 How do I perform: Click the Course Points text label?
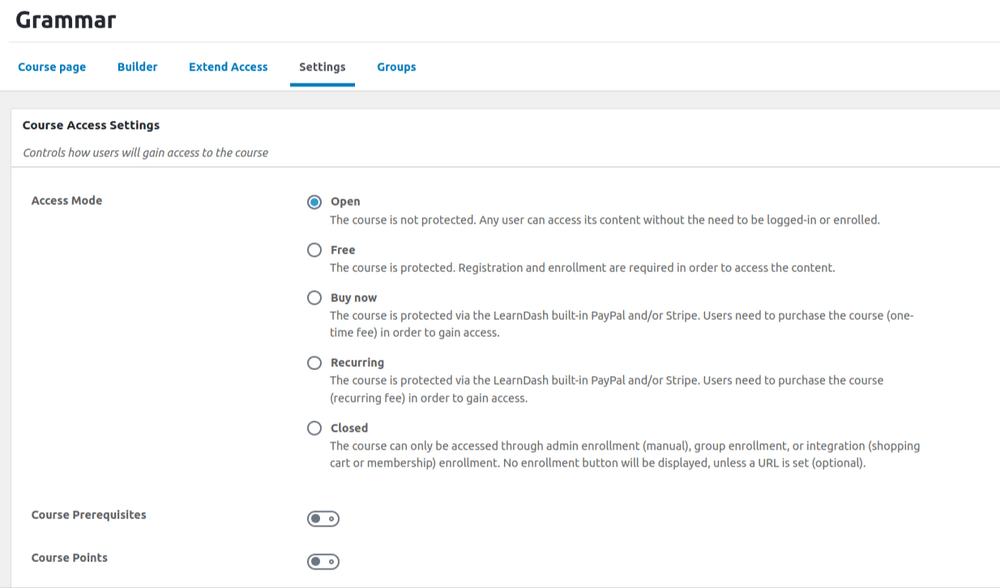70,558
